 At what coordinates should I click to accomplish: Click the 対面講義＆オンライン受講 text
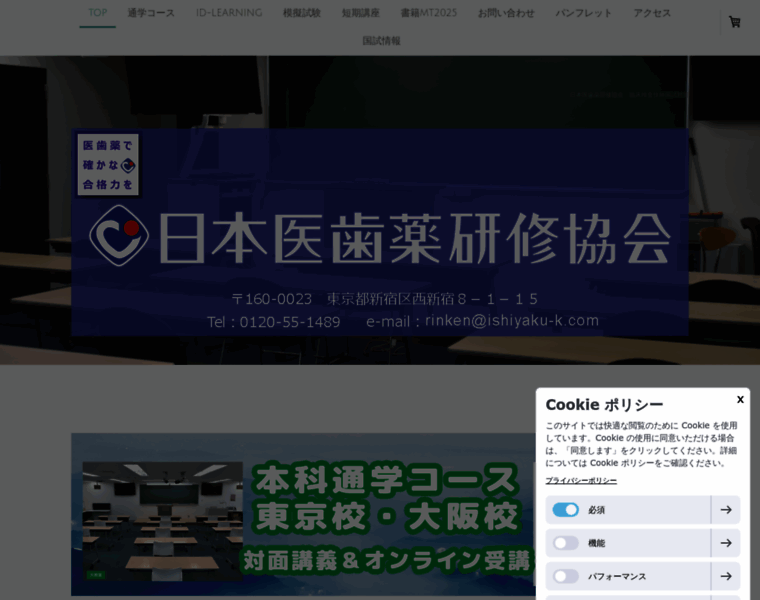click(386, 561)
